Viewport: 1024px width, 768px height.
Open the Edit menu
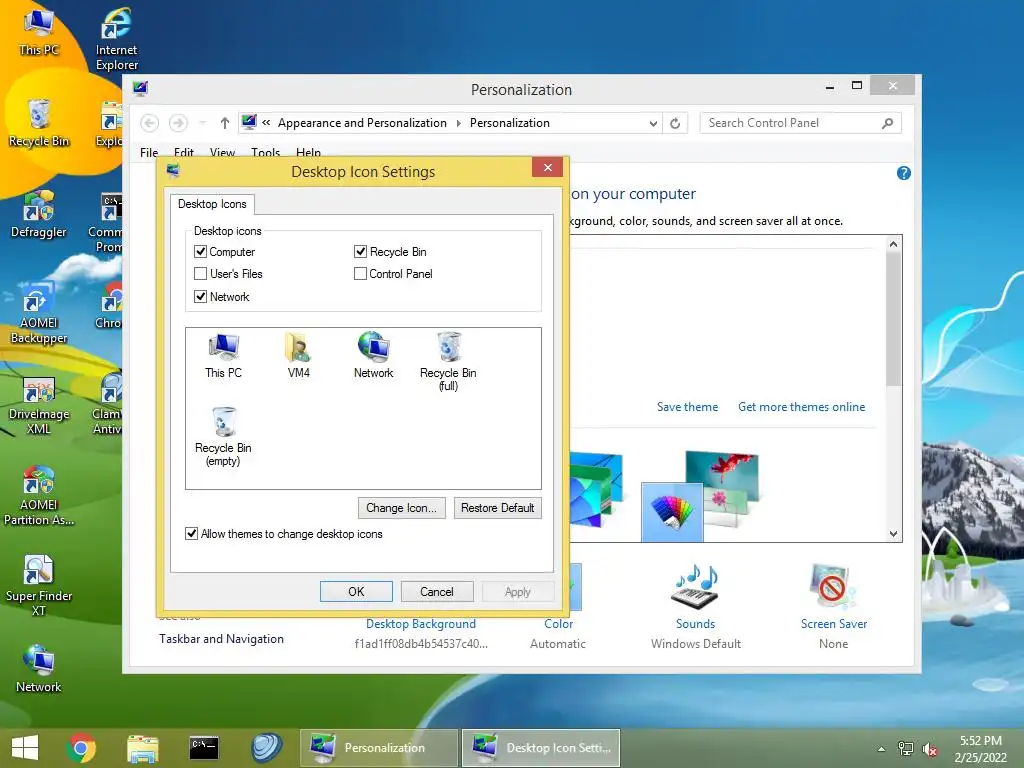tap(184, 152)
